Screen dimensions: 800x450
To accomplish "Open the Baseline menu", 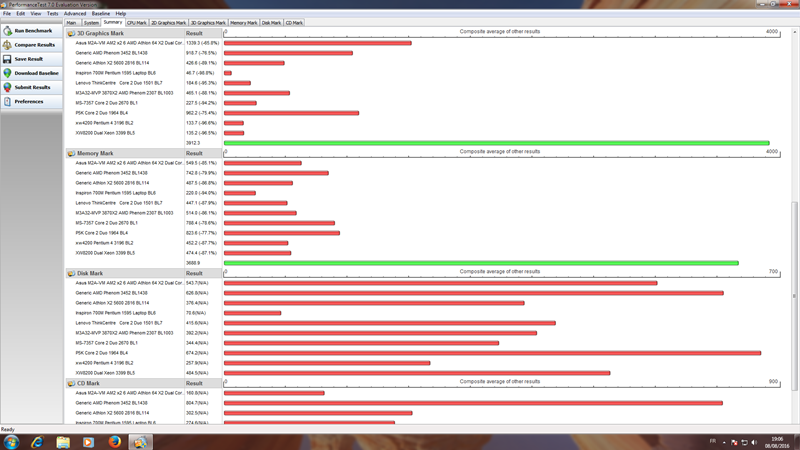I will pyautogui.click(x=101, y=14).
